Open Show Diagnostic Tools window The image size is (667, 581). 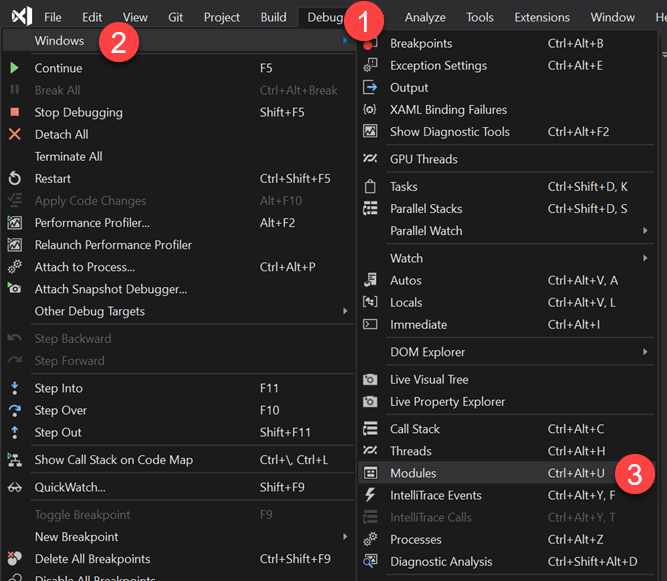coord(449,131)
